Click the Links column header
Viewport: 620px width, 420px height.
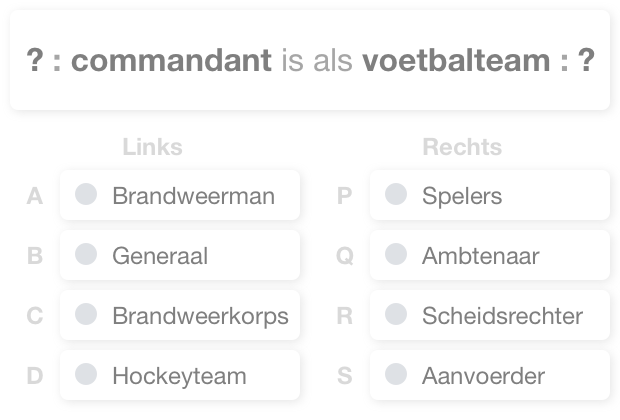[x=152, y=147]
